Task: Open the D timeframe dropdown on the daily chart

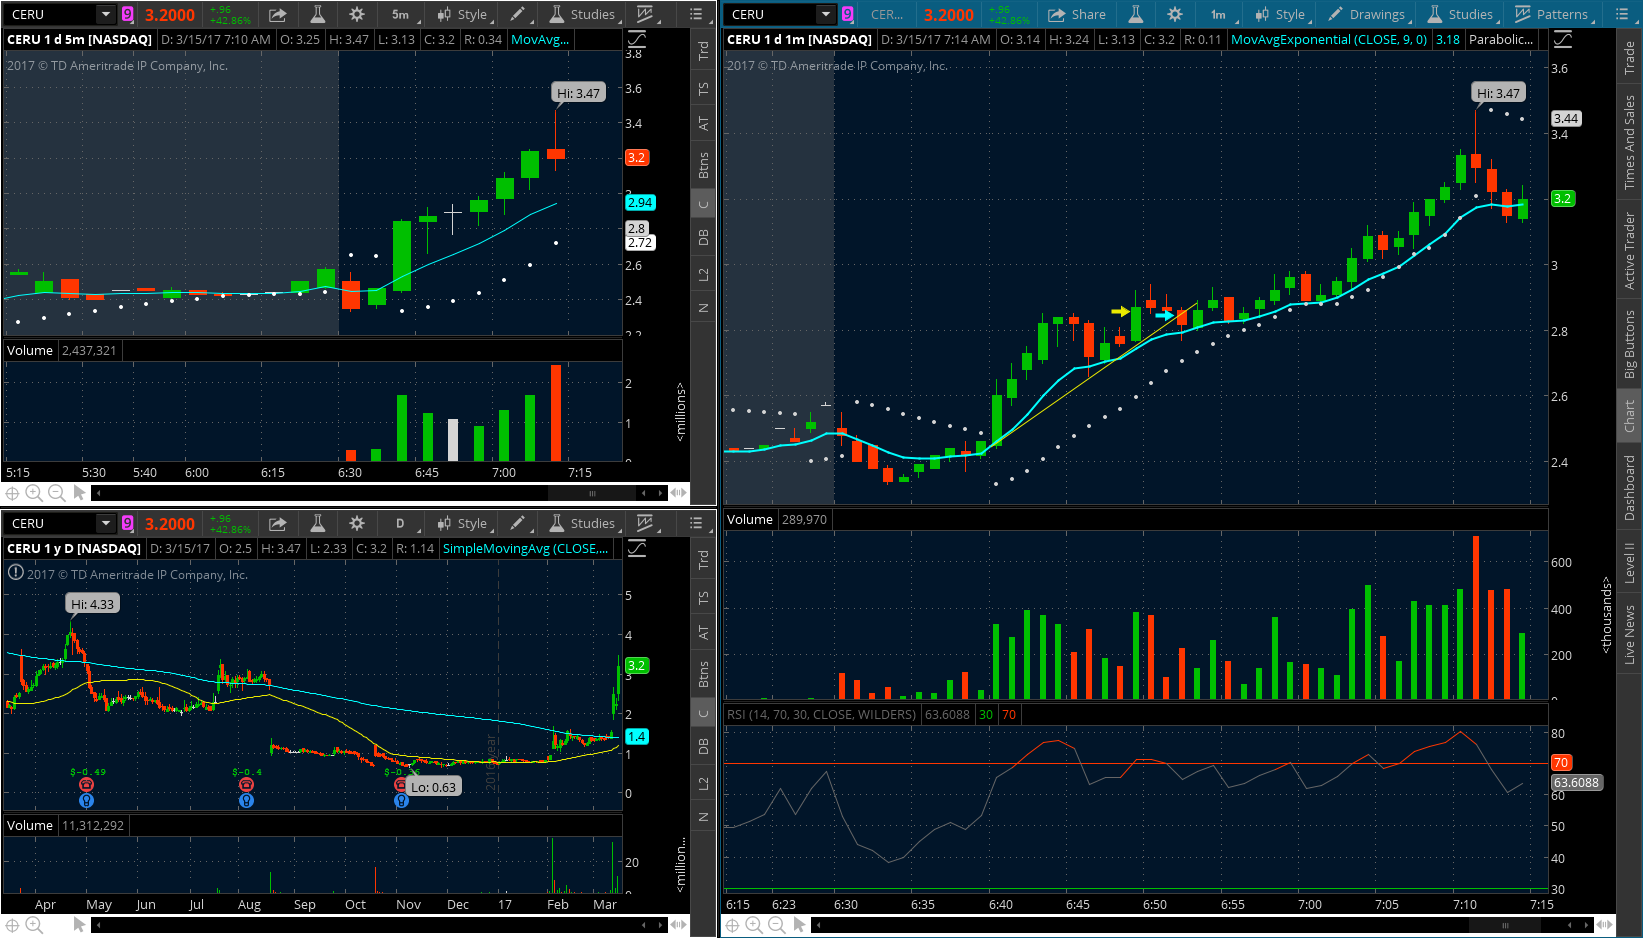Action: (x=403, y=523)
